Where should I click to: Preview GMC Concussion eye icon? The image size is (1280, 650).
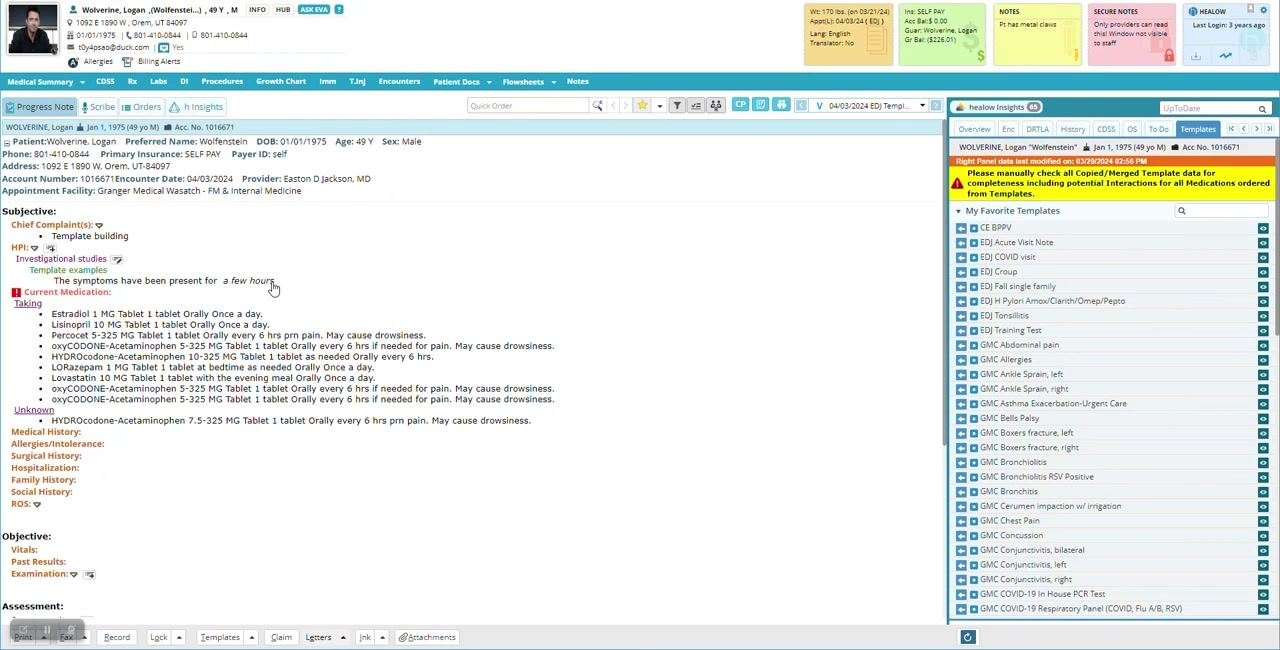pos(1263,535)
